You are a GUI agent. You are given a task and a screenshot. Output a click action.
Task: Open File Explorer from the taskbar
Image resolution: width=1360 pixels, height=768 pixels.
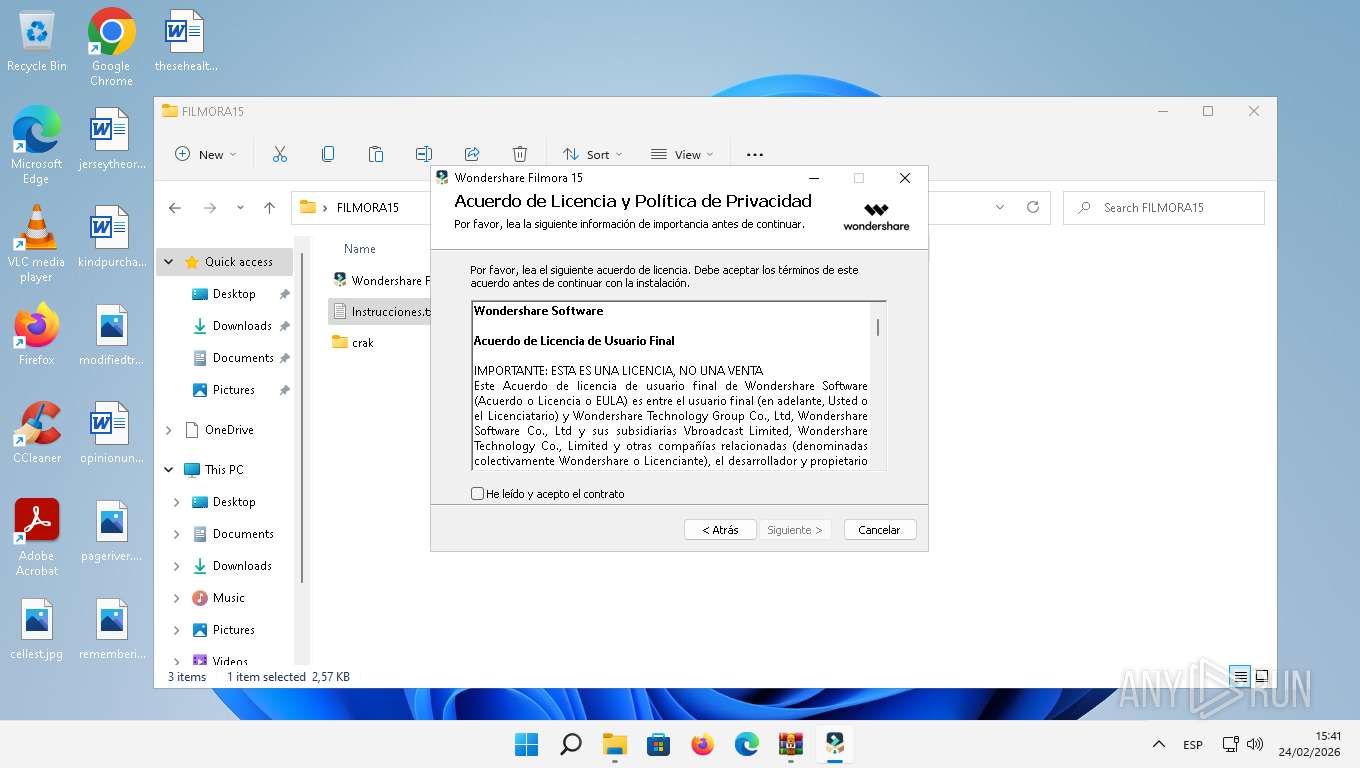pos(614,744)
